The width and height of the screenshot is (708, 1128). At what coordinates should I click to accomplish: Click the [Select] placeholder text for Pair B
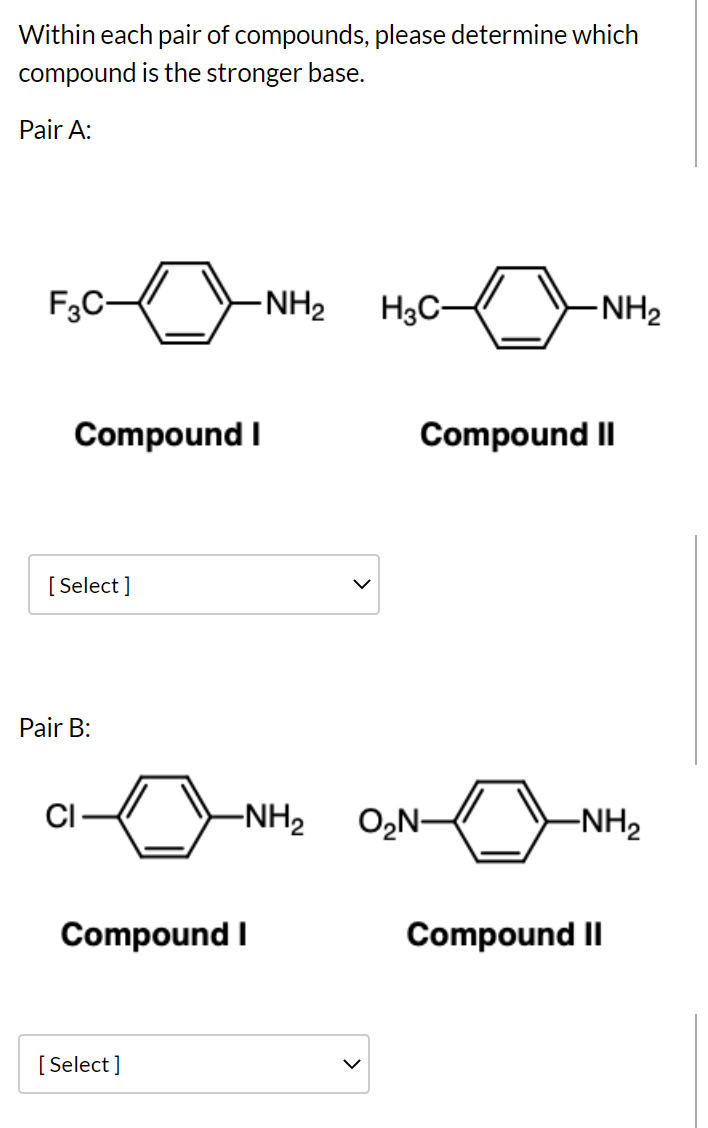76,1064
